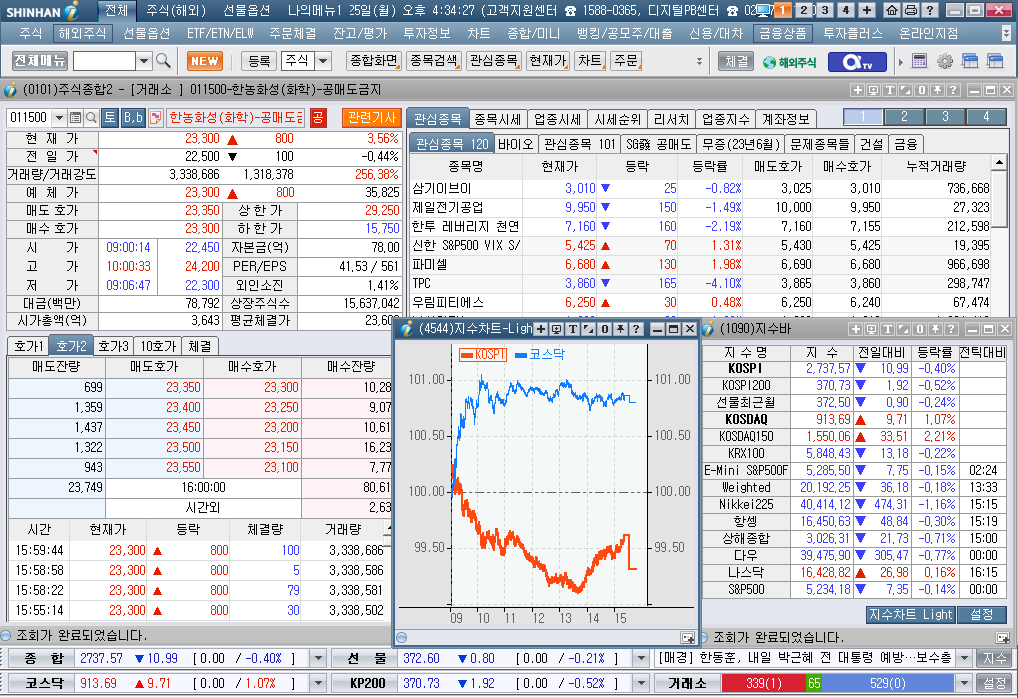Click chart zoom icon at bottom-right of 지수차트
This screenshot has width=1018, height=698.
click(687, 638)
